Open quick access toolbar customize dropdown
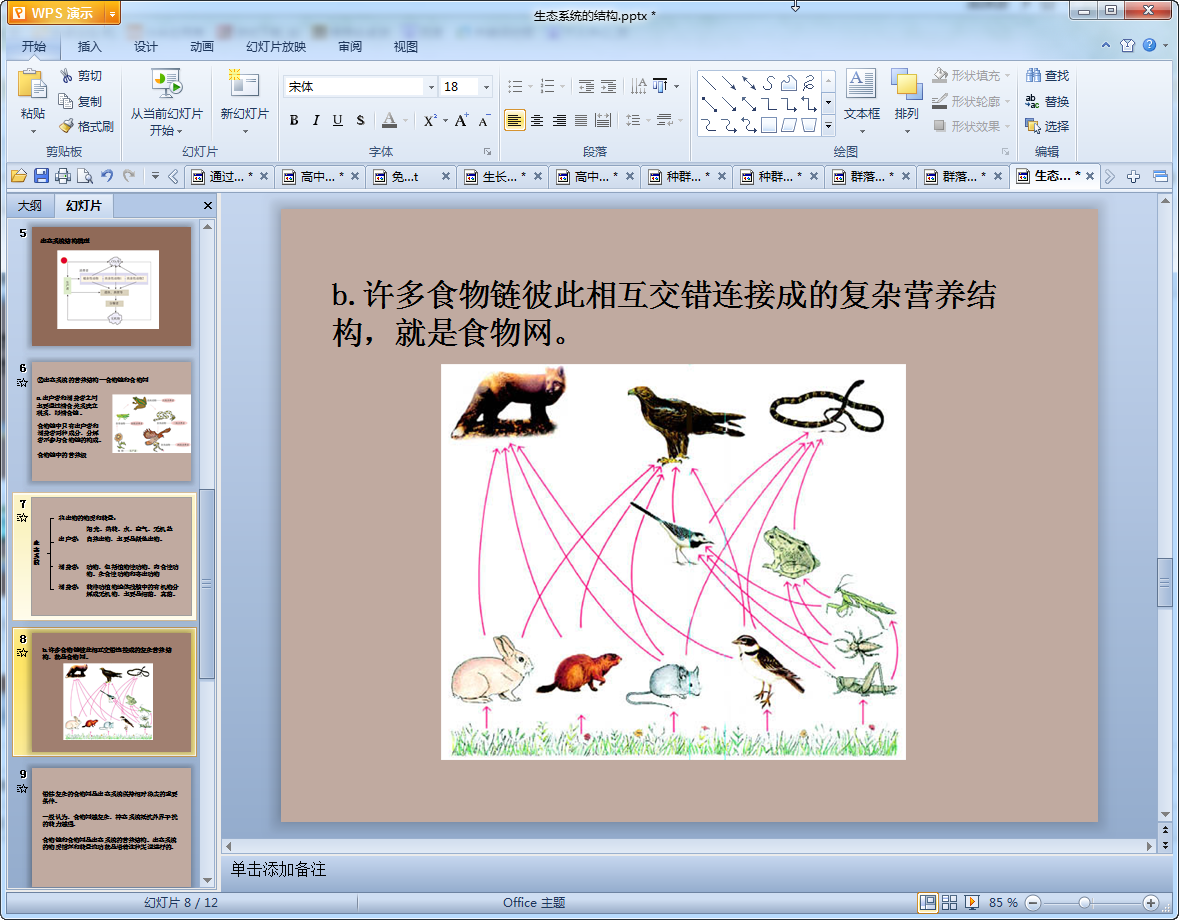The width and height of the screenshot is (1179, 920). 155,176
